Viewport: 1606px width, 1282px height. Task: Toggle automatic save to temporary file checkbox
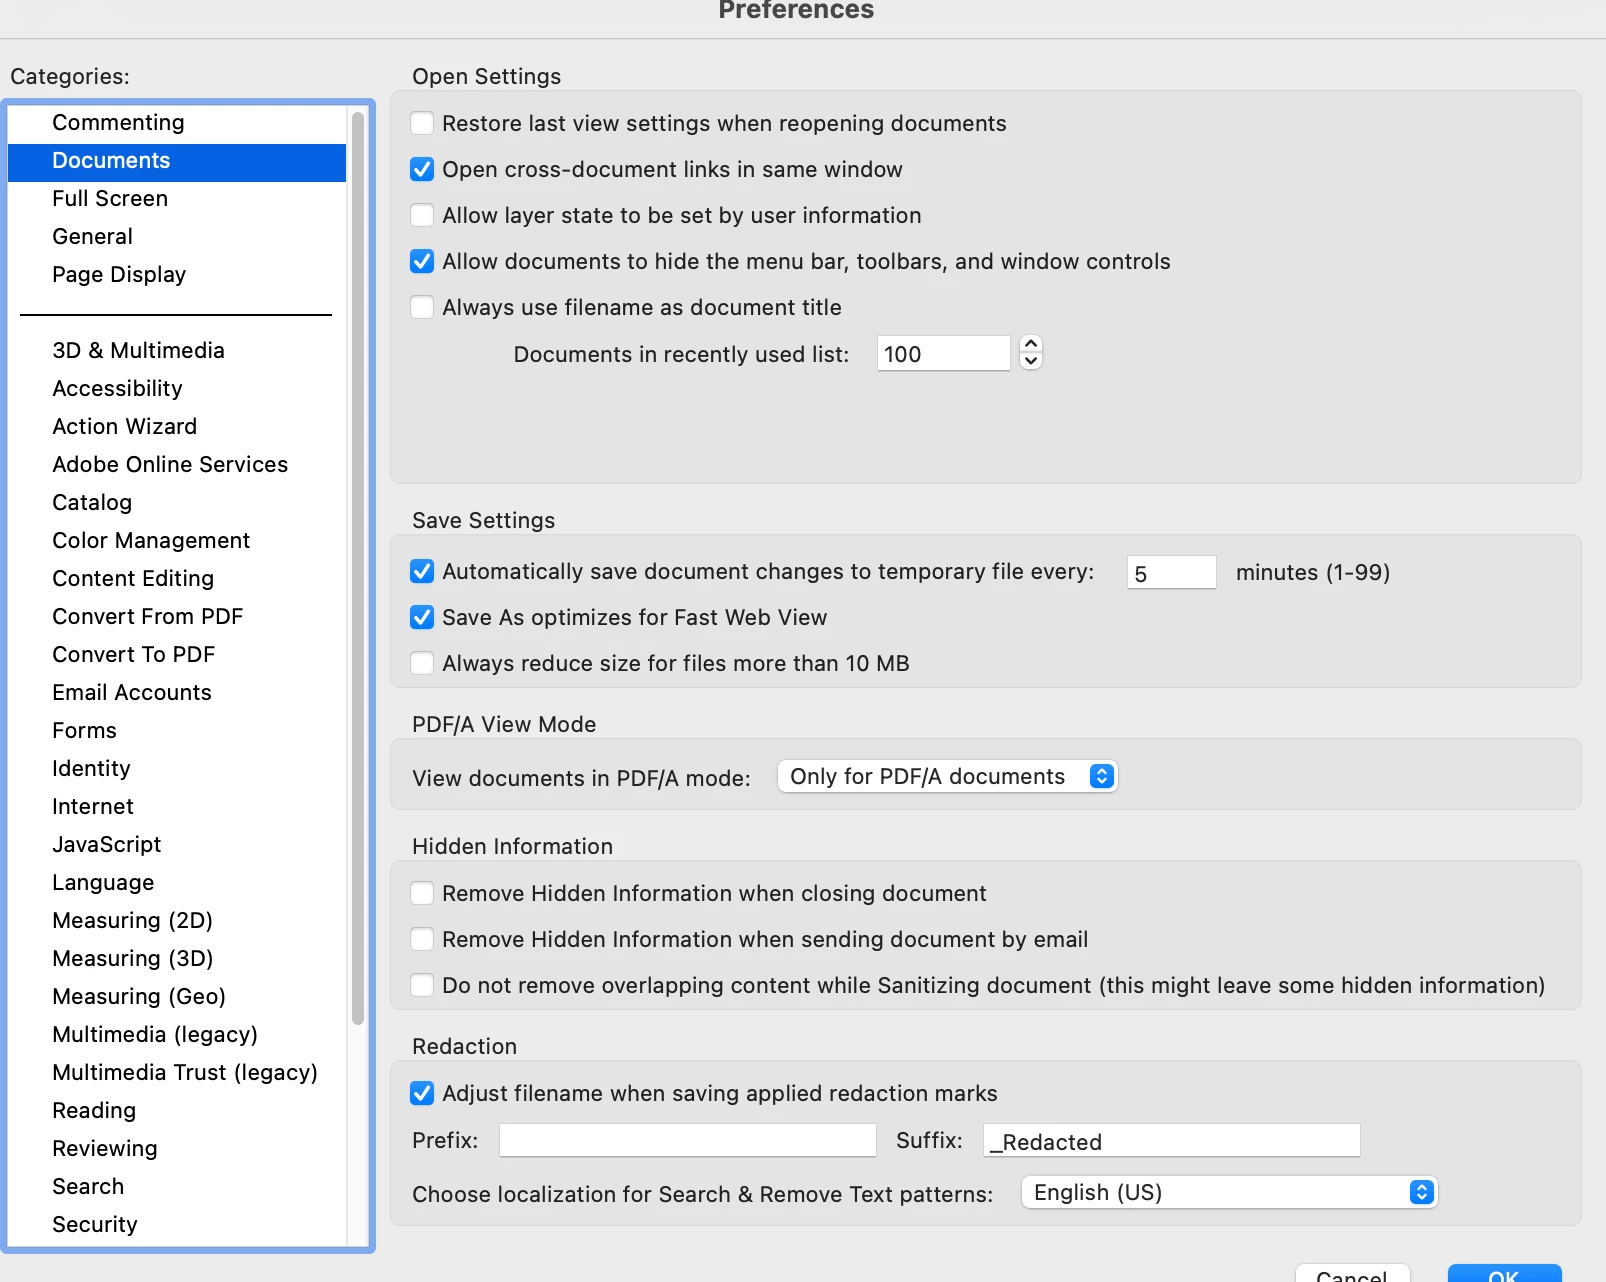click(422, 571)
